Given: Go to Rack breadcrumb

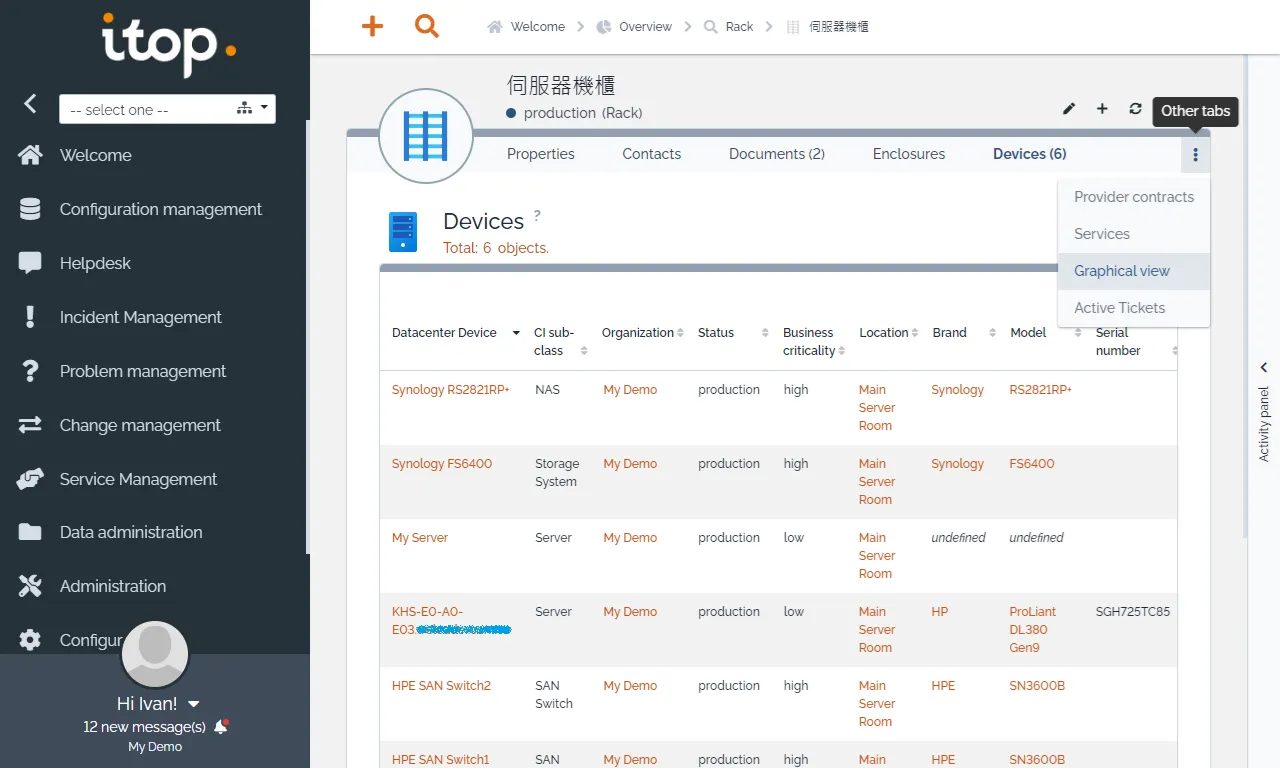Looking at the screenshot, I should (x=728, y=27).
